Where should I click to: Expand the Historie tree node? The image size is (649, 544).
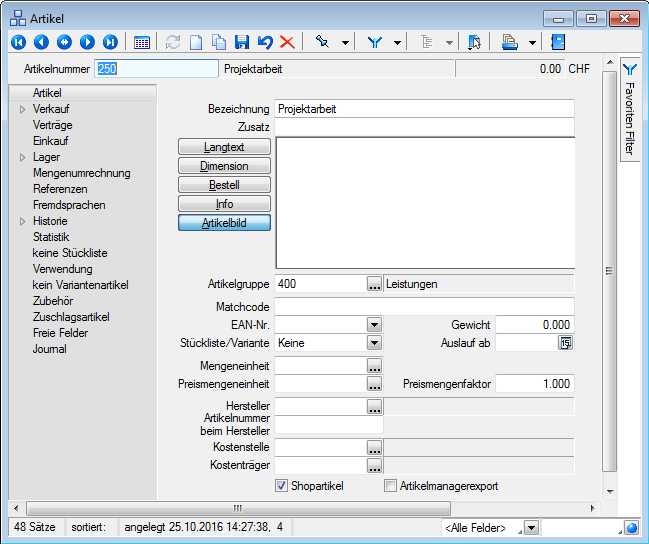point(23,221)
